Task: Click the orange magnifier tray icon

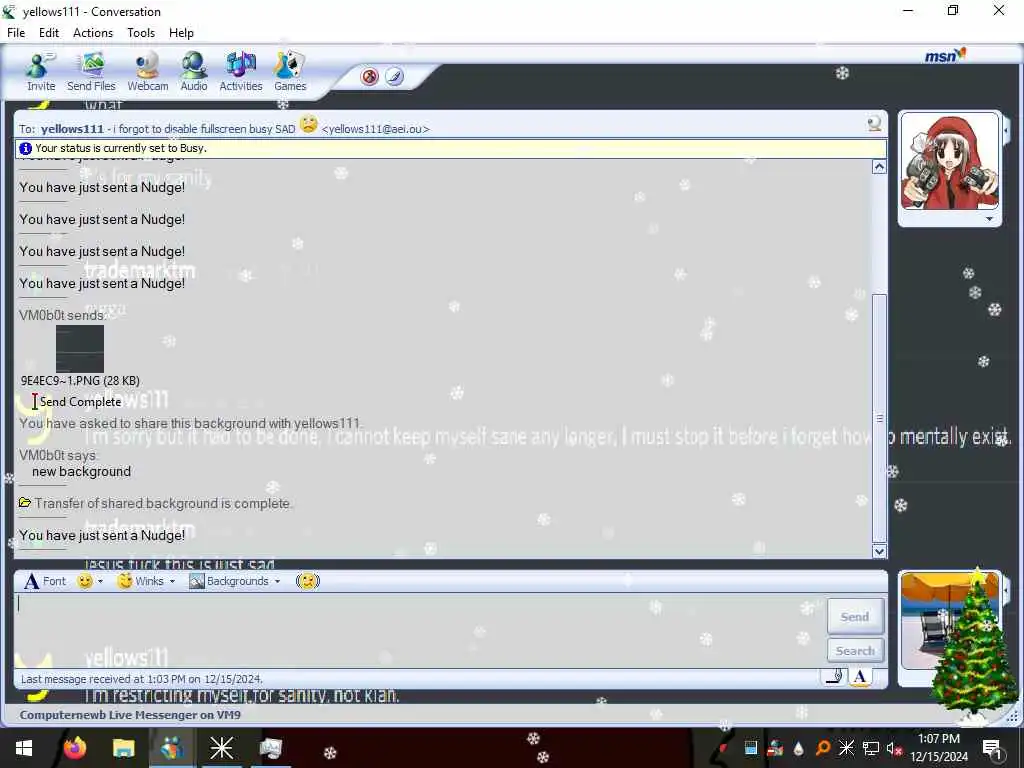Action: (x=823, y=748)
